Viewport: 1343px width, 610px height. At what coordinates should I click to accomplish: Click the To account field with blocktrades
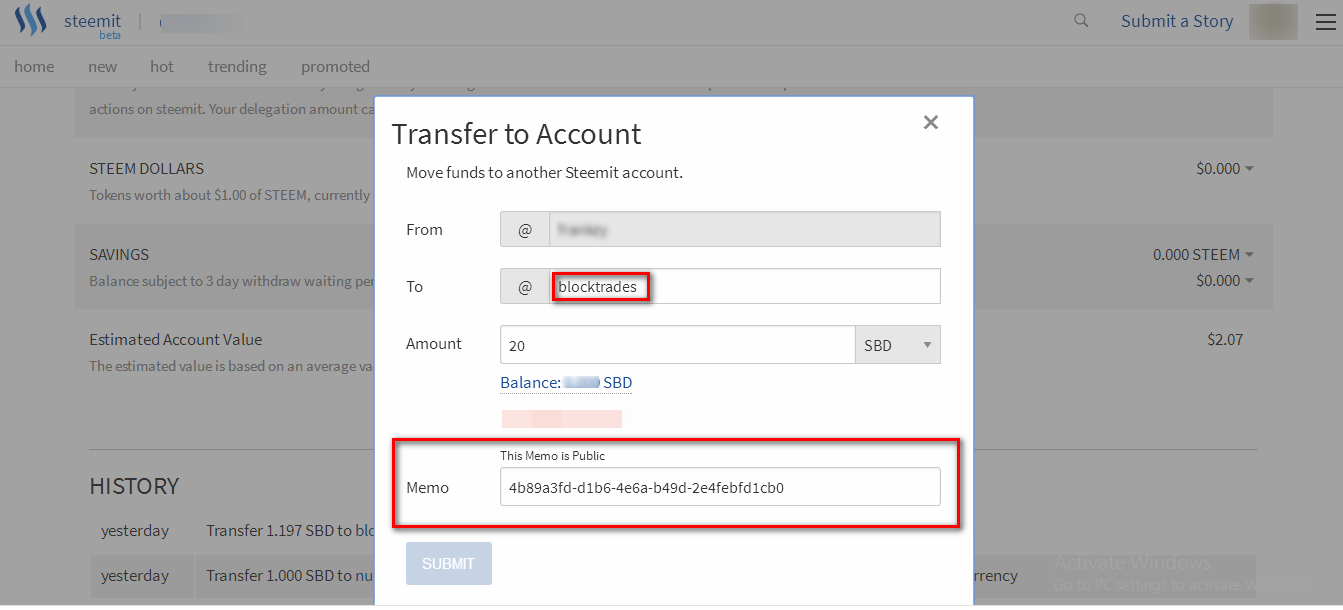point(744,287)
